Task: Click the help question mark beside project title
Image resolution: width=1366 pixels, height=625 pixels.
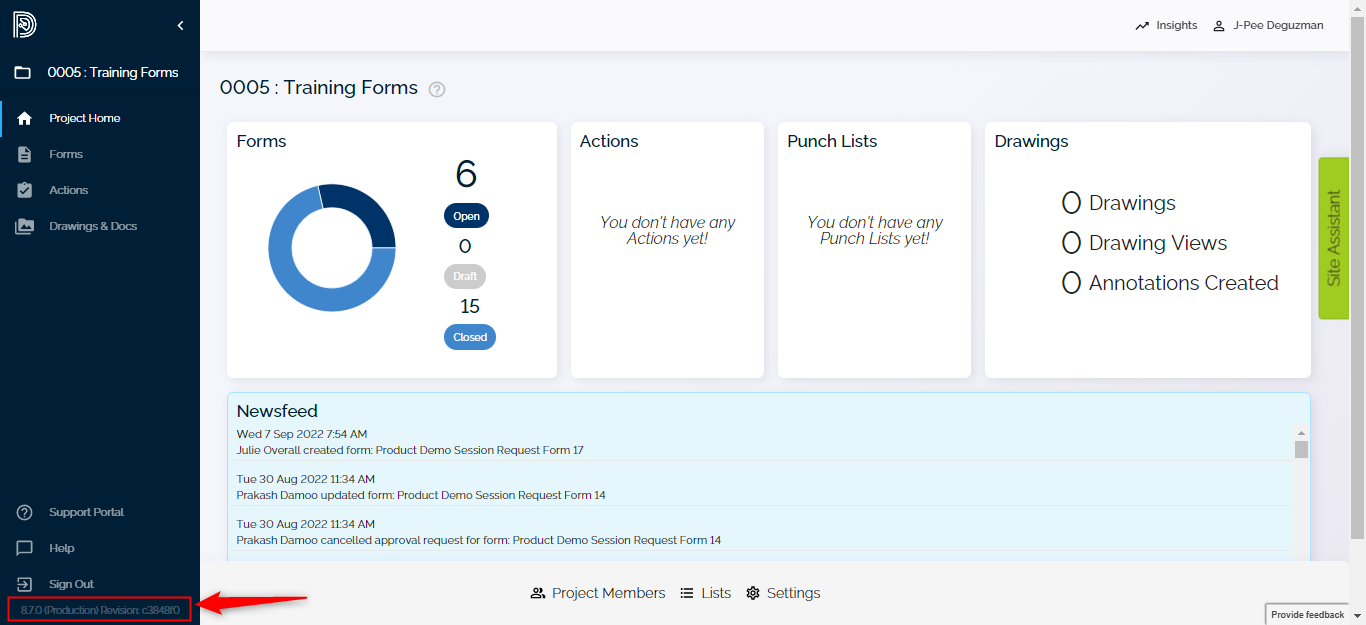Action: 436,89
